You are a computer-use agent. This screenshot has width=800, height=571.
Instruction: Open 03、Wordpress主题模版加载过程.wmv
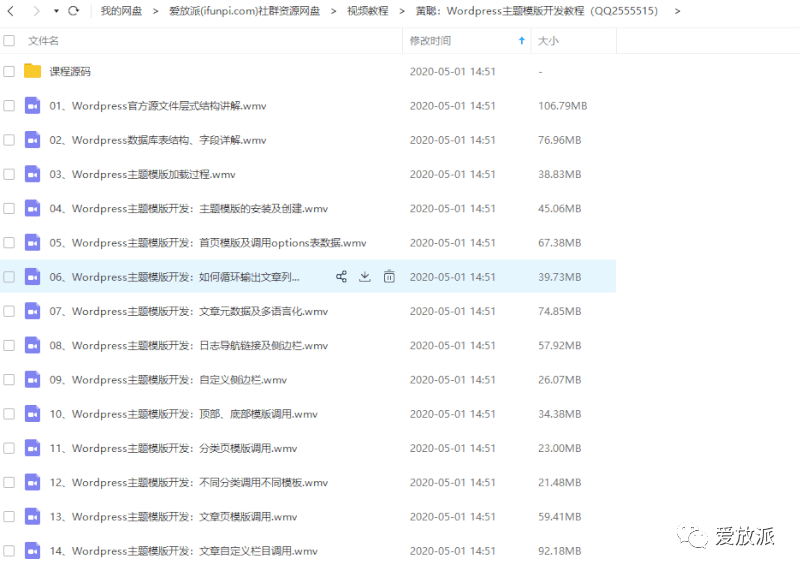[x=142, y=174]
